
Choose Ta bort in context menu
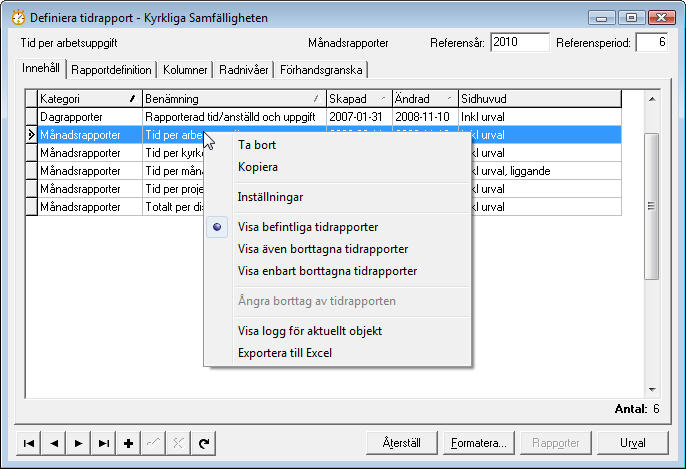(x=257, y=145)
